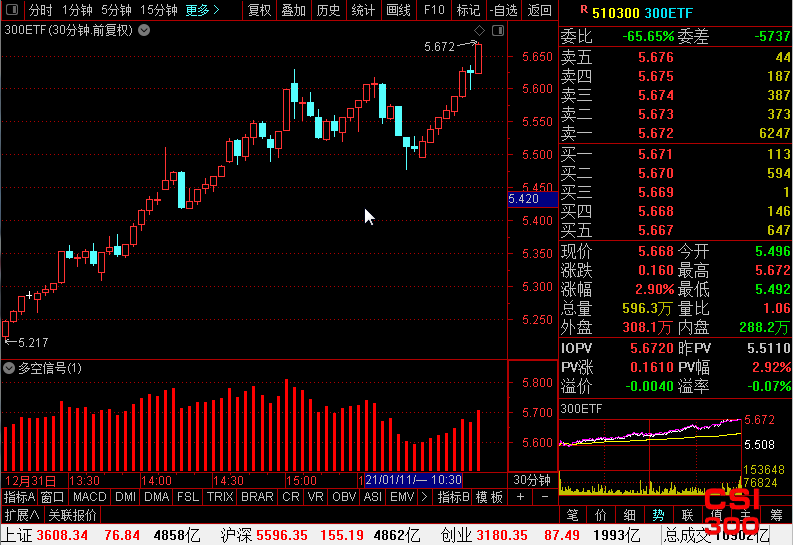Click the 沪深 index 5596.35
793x545 pixels.
pyautogui.click(x=282, y=535)
